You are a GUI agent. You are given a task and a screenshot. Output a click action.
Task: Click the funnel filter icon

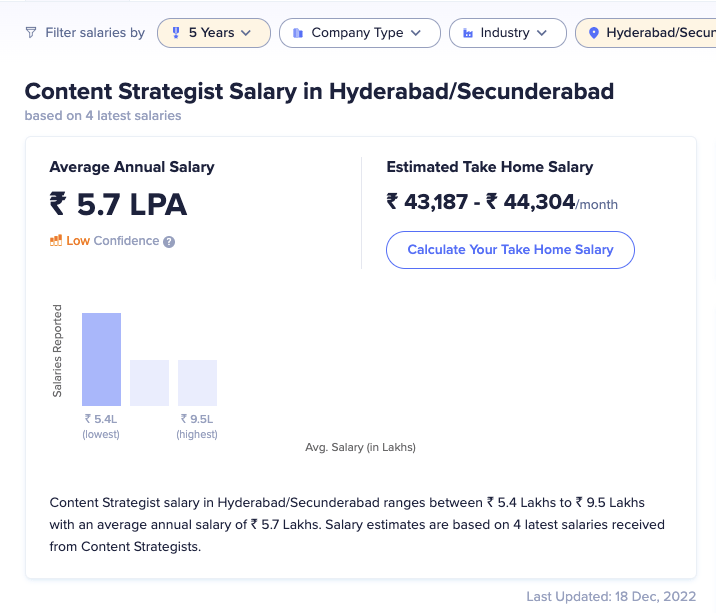point(31,33)
